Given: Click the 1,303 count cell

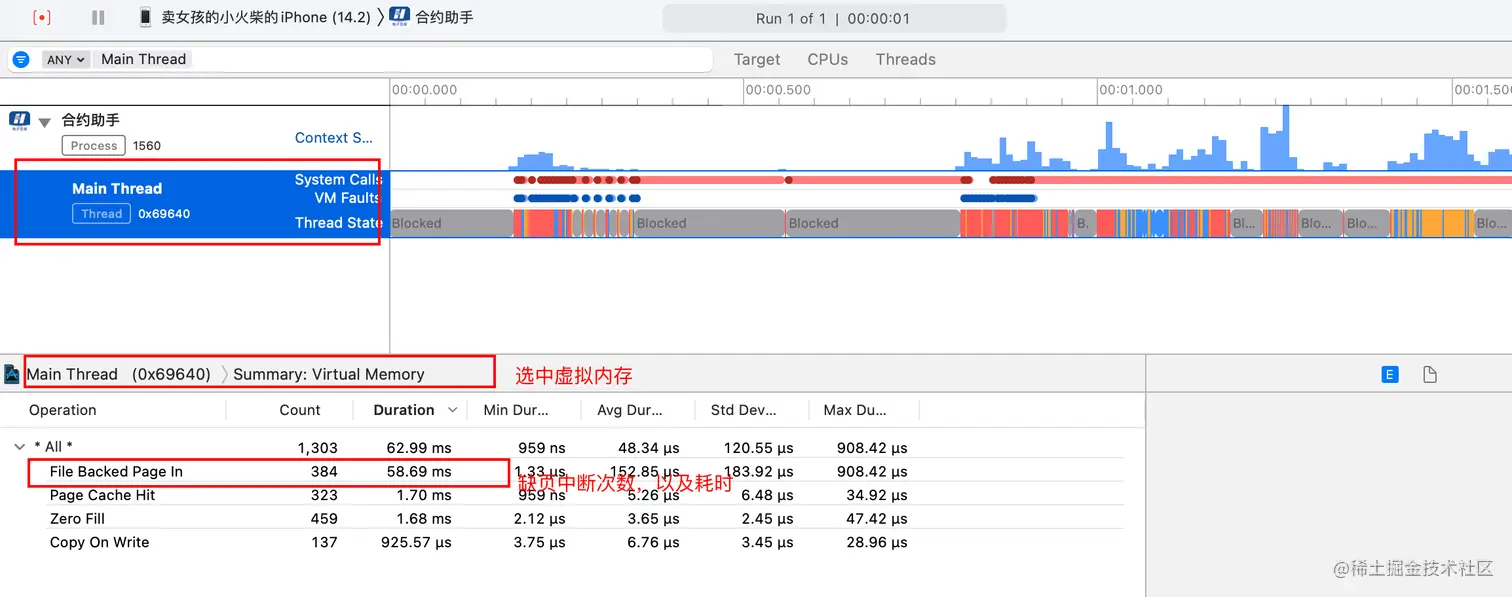Looking at the screenshot, I should (x=318, y=448).
